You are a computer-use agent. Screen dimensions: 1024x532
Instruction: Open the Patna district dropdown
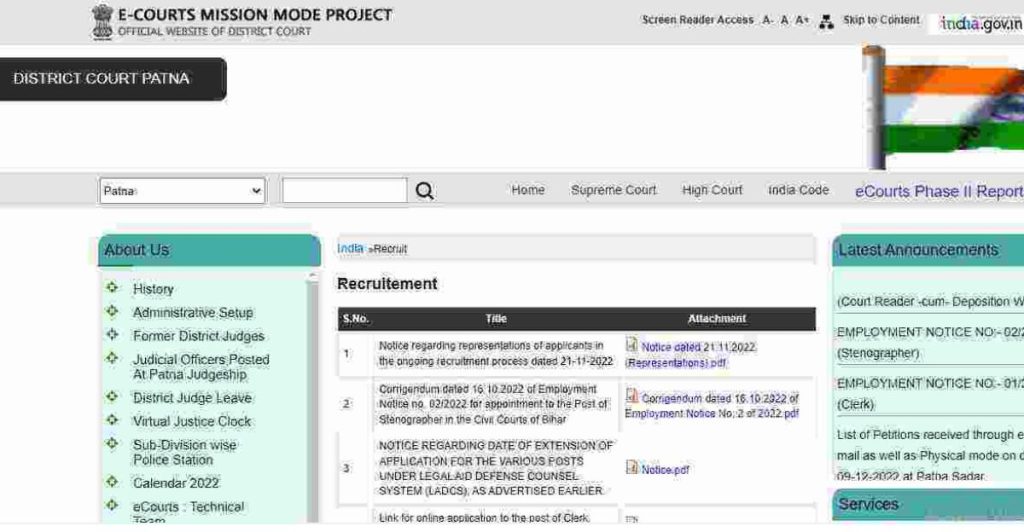point(182,191)
